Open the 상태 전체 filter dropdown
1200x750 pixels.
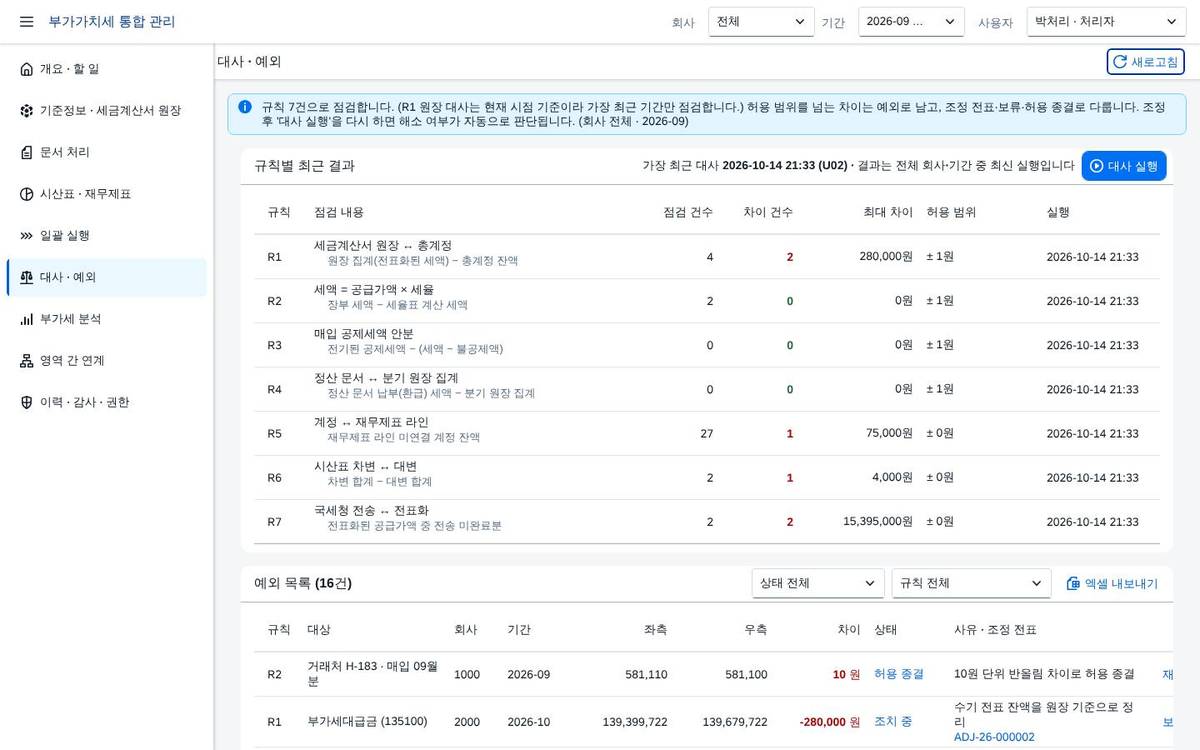(818, 583)
